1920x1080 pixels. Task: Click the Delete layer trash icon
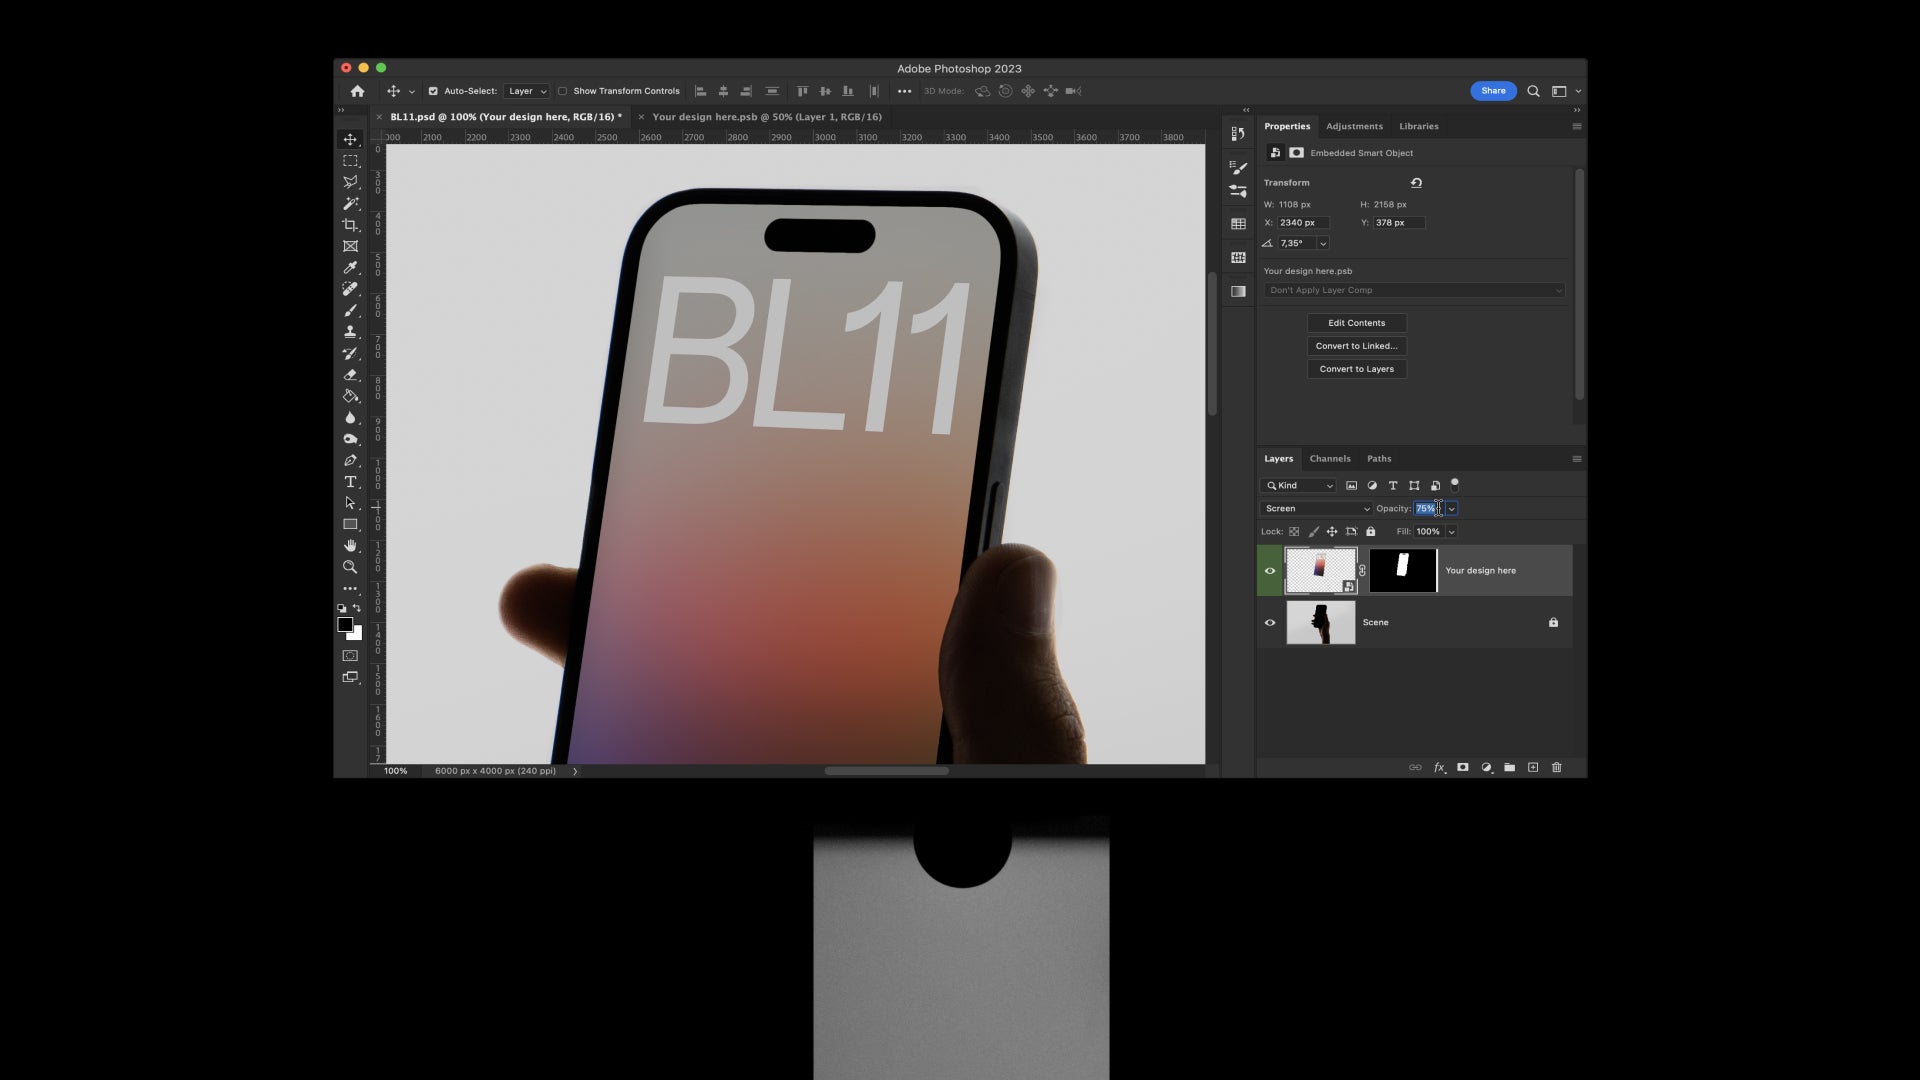pyautogui.click(x=1557, y=767)
